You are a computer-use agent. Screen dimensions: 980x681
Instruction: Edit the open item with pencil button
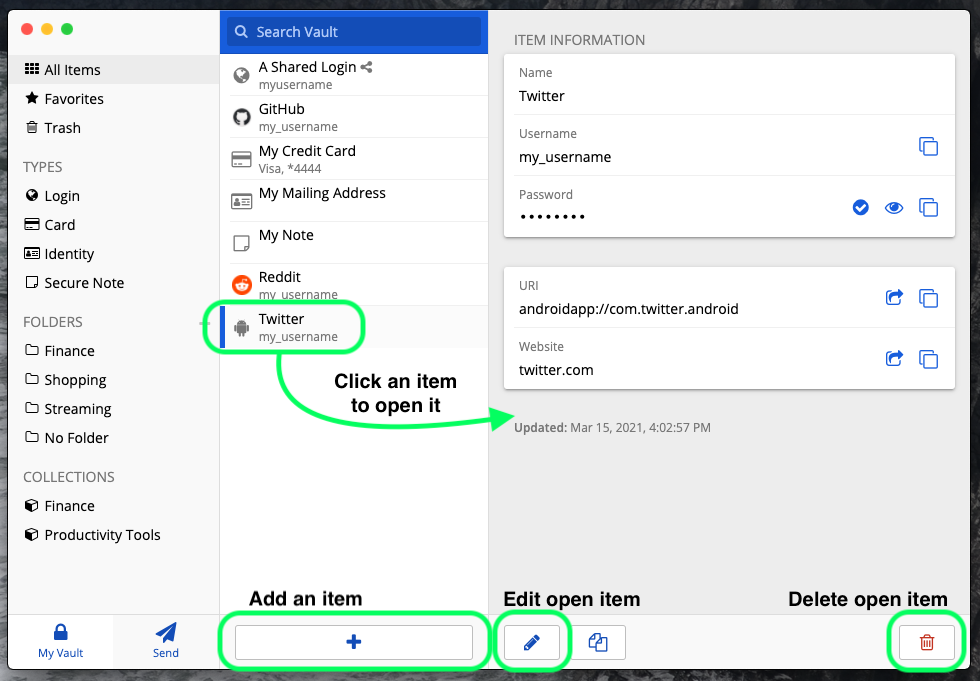[x=532, y=642]
